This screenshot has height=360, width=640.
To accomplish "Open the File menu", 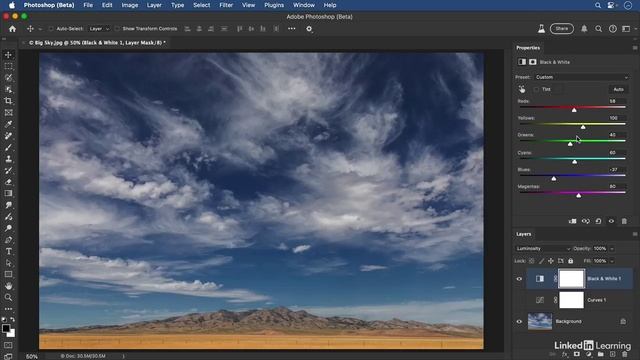I will (x=88, y=5).
